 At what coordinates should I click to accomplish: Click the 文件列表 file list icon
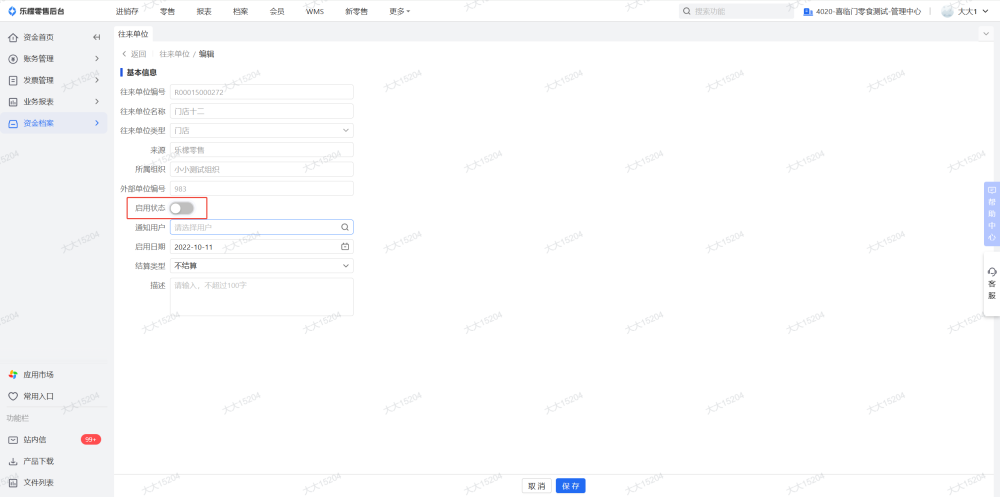pyautogui.click(x=12, y=483)
